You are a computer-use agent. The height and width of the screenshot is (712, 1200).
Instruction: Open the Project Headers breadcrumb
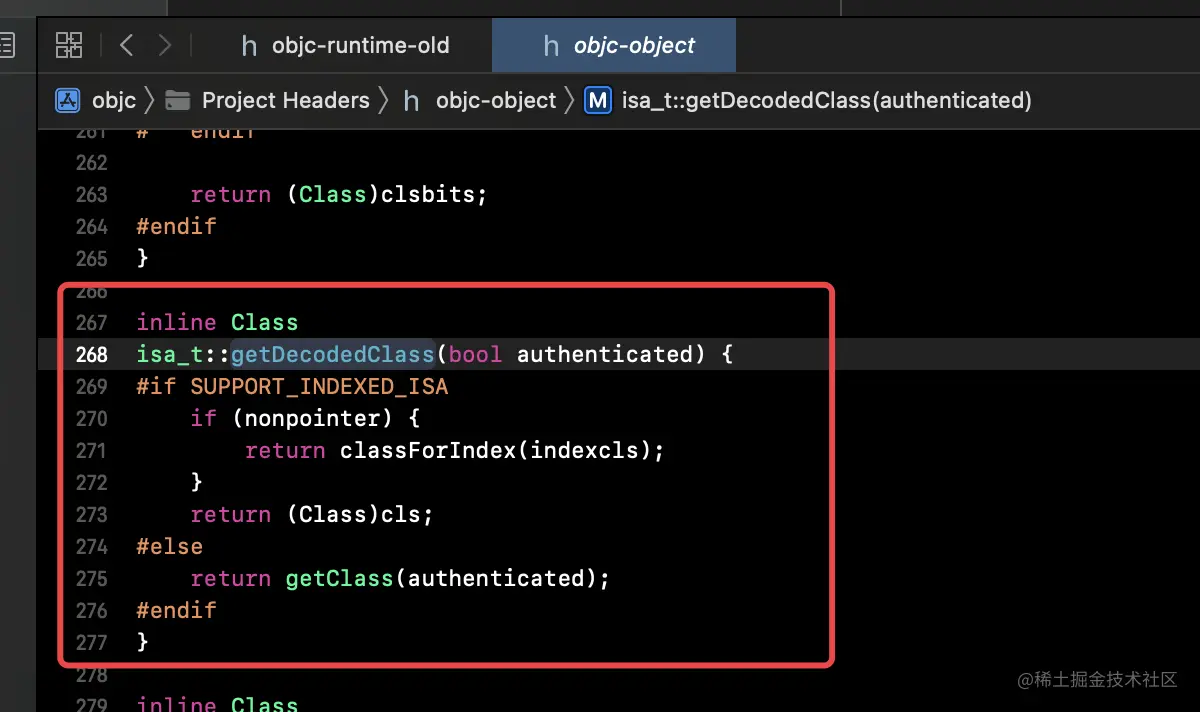[x=286, y=100]
